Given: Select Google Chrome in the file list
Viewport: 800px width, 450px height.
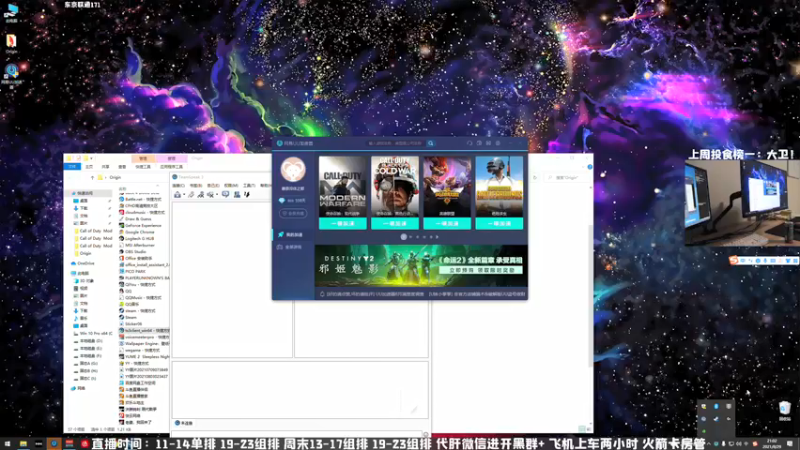Looking at the screenshot, I should pyautogui.click(x=139, y=232).
